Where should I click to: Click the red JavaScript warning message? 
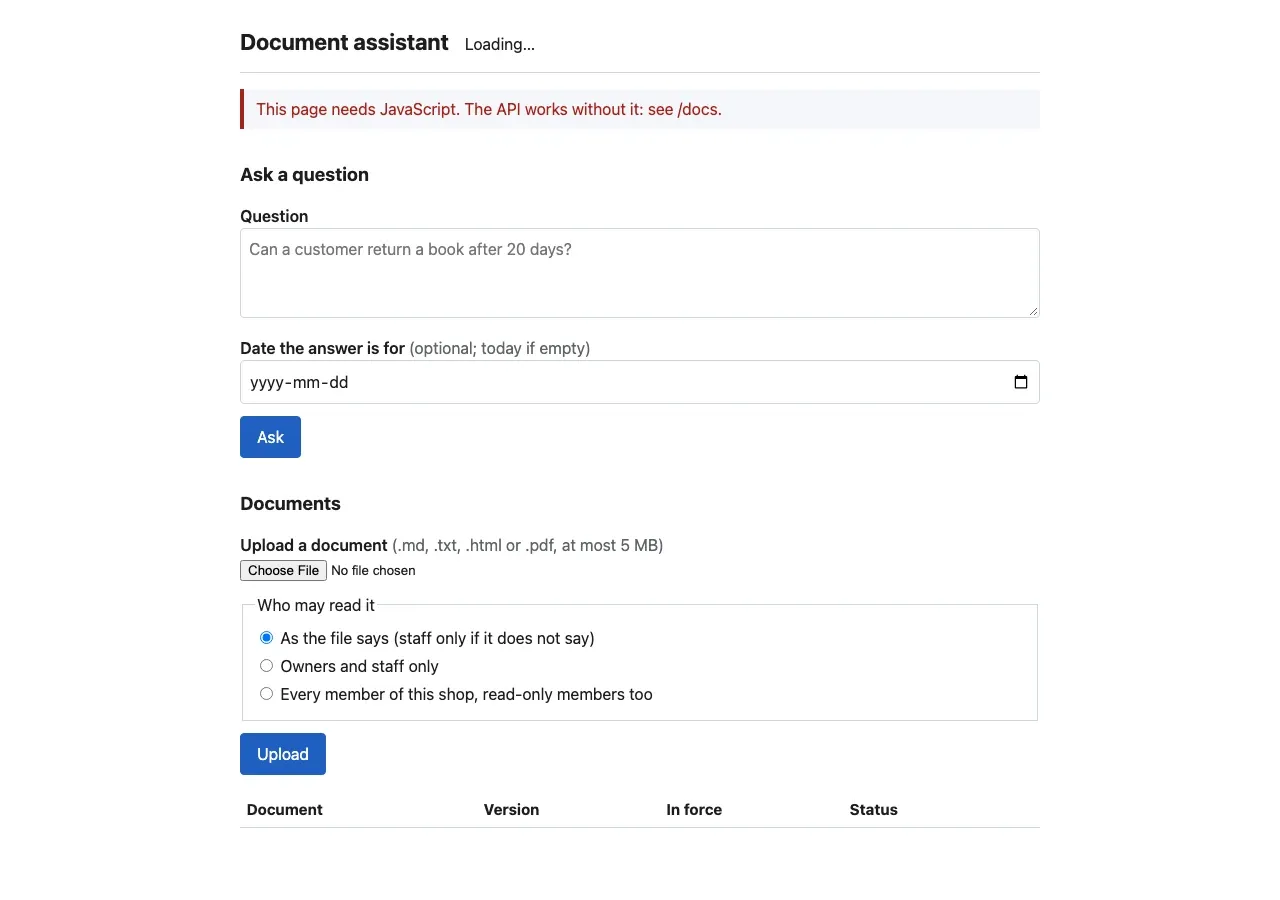640,109
